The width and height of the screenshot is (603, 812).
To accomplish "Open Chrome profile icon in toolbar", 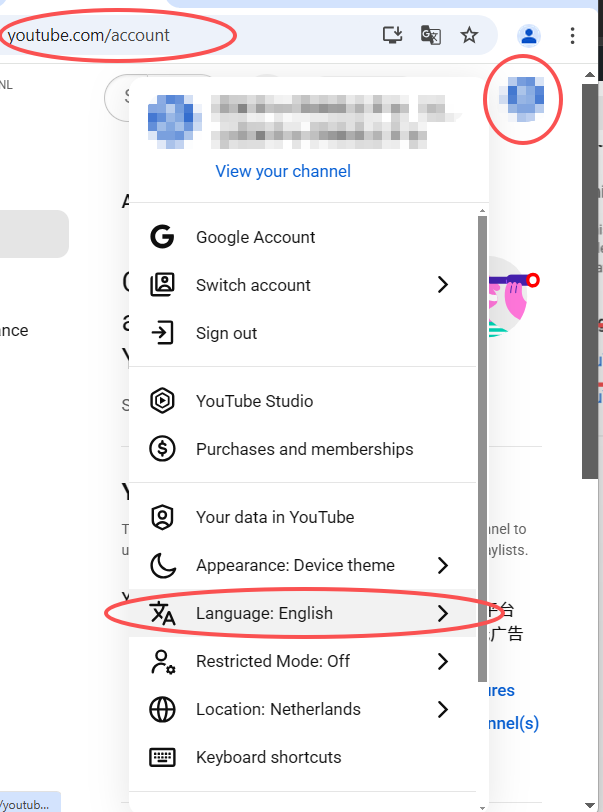I will click(528, 36).
